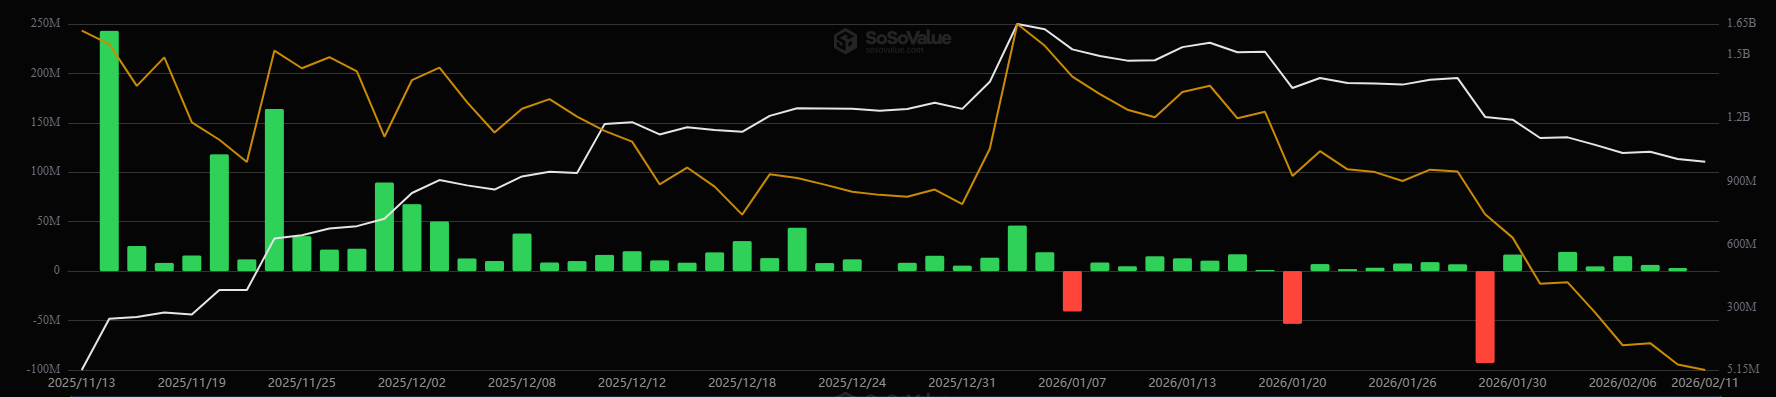Click the 250M left axis label
The height and width of the screenshot is (397, 1776).
click(x=46, y=23)
